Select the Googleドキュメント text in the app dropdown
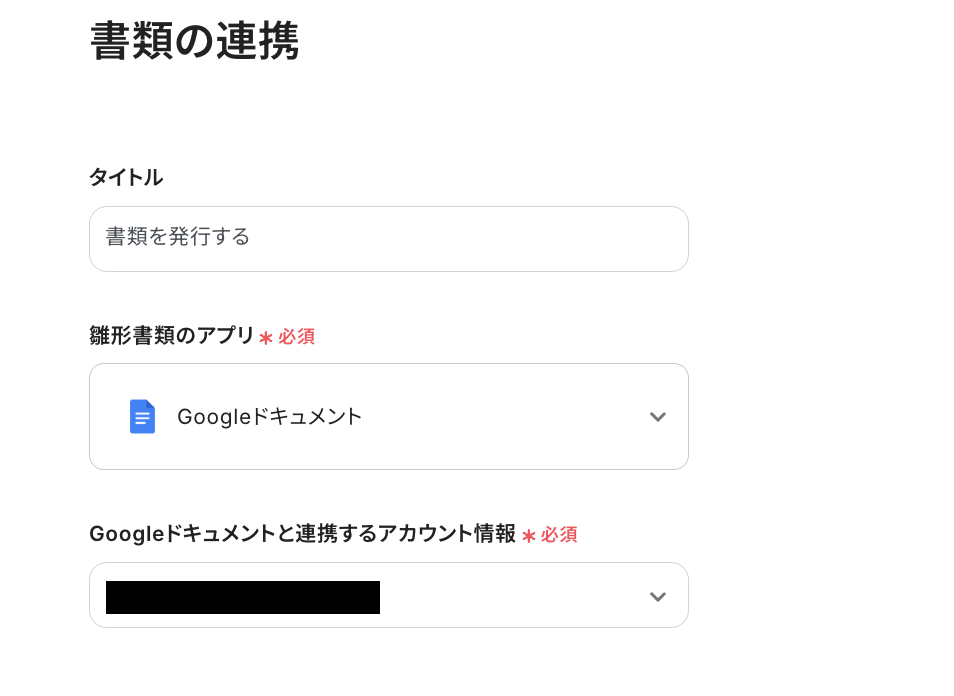This screenshot has width=954, height=696. click(x=269, y=417)
